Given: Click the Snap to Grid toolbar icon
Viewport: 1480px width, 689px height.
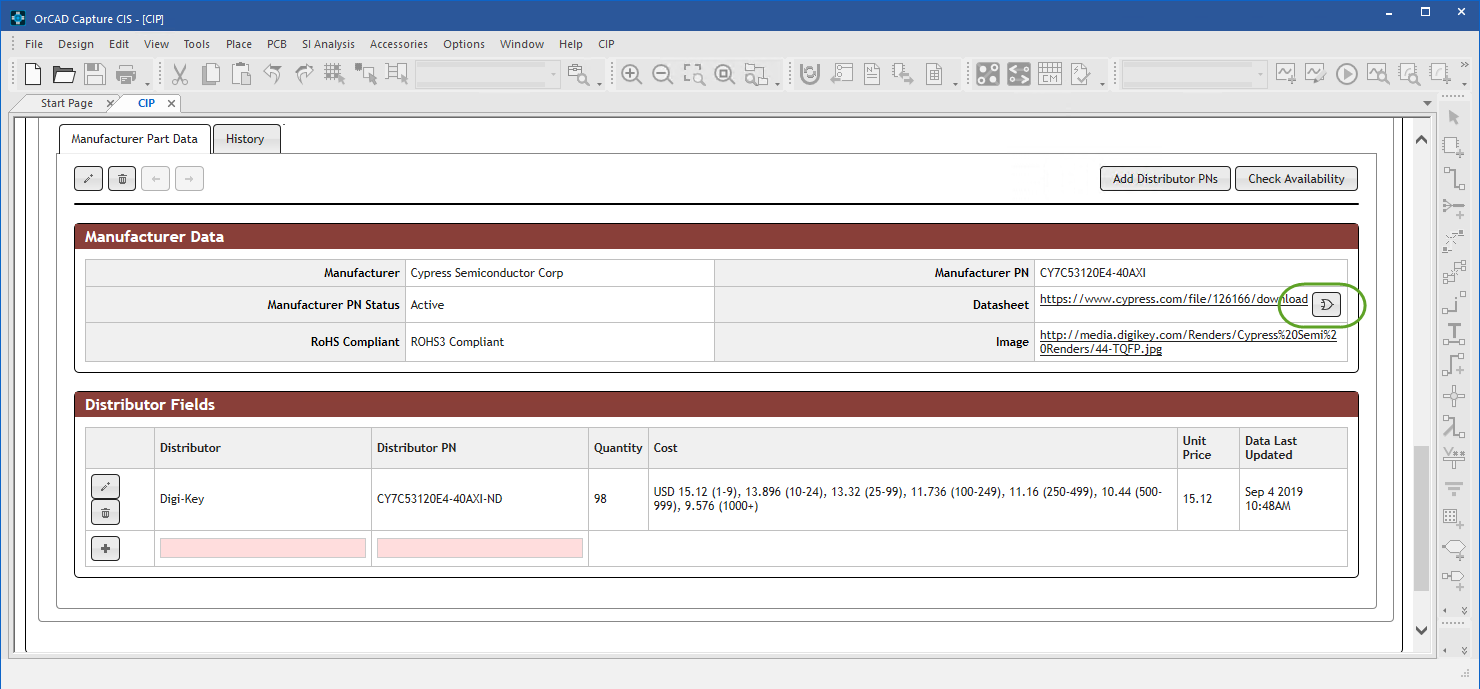Looking at the screenshot, I should click(333, 74).
